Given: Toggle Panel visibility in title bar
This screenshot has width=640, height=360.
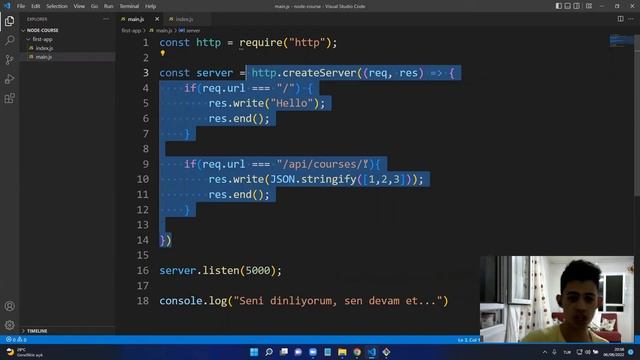Looking at the screenshot, I should pyautogui.click(x=568, y=6).
